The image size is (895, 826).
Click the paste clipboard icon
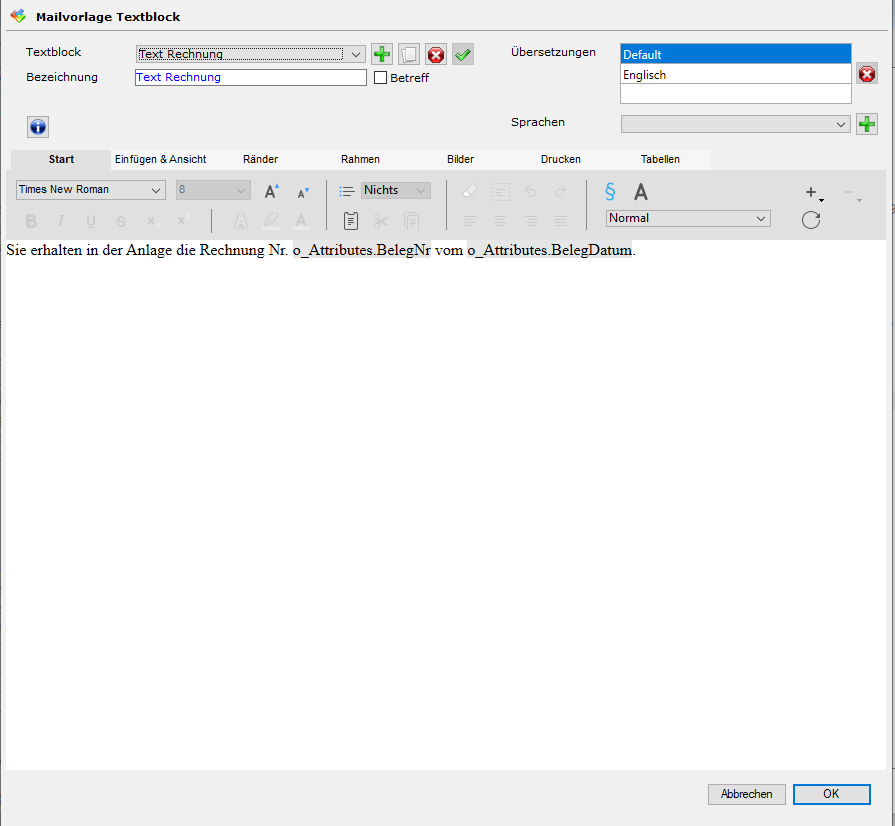coord(350,221)
